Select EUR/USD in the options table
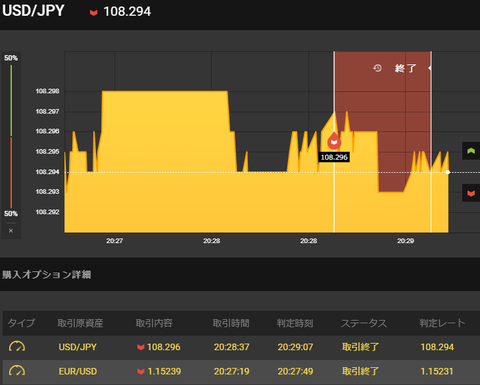 coord(78,371)
